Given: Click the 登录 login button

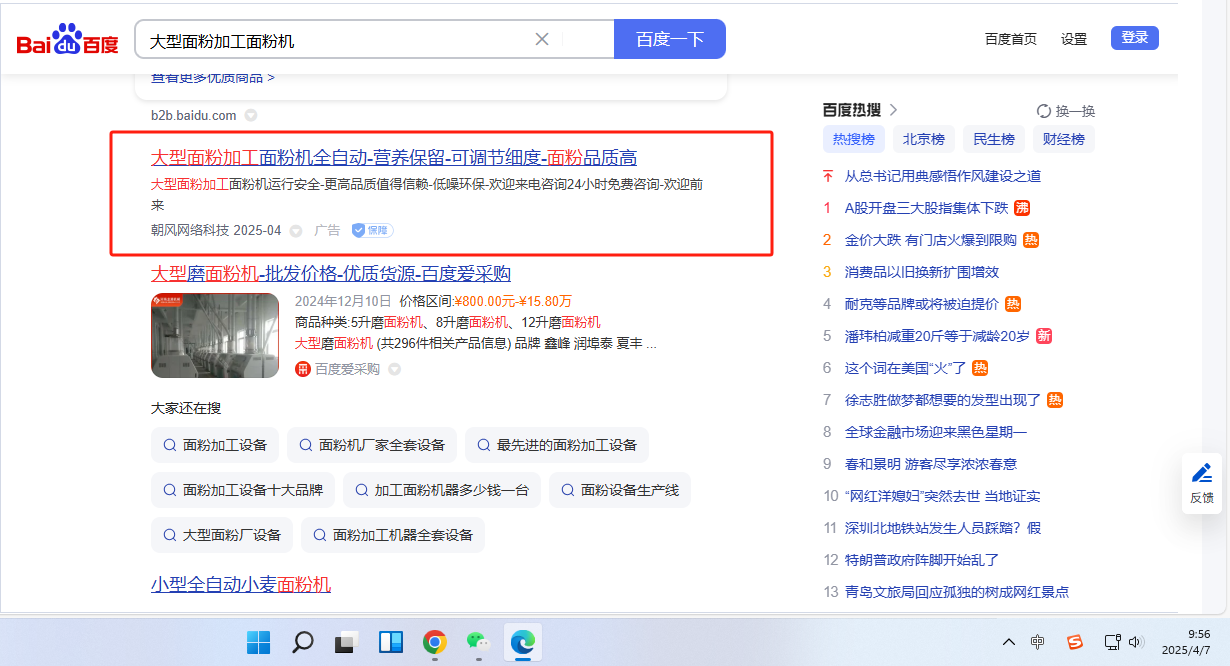Looking at the screenshot, I should tap(1134, 38).
